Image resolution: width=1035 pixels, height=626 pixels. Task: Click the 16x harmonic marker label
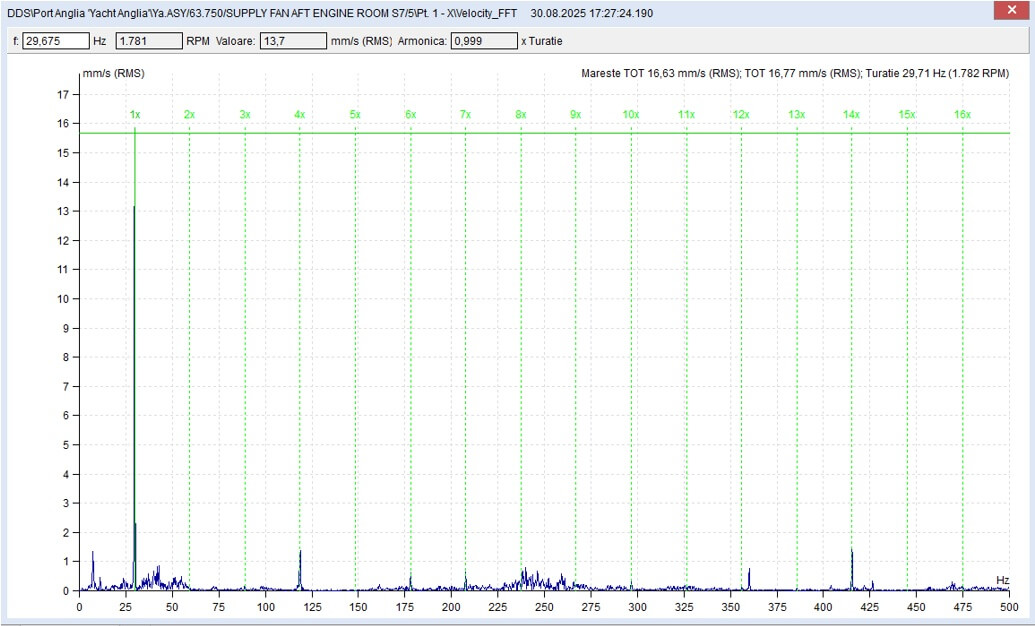pos(962,114)
